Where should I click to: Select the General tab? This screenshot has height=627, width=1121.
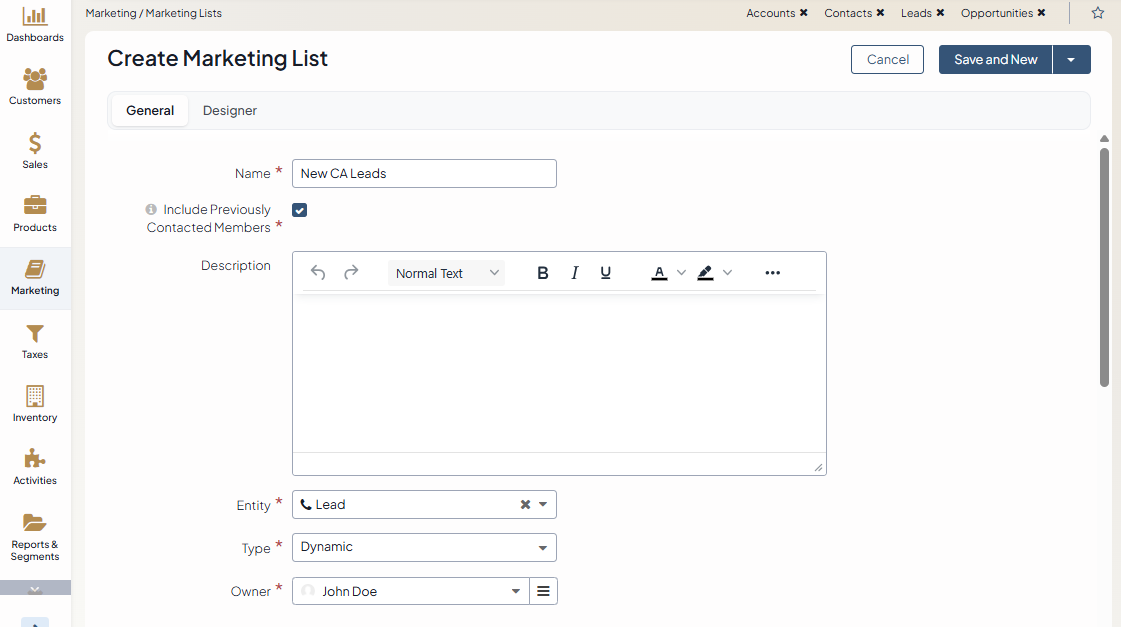coord(150,111)
